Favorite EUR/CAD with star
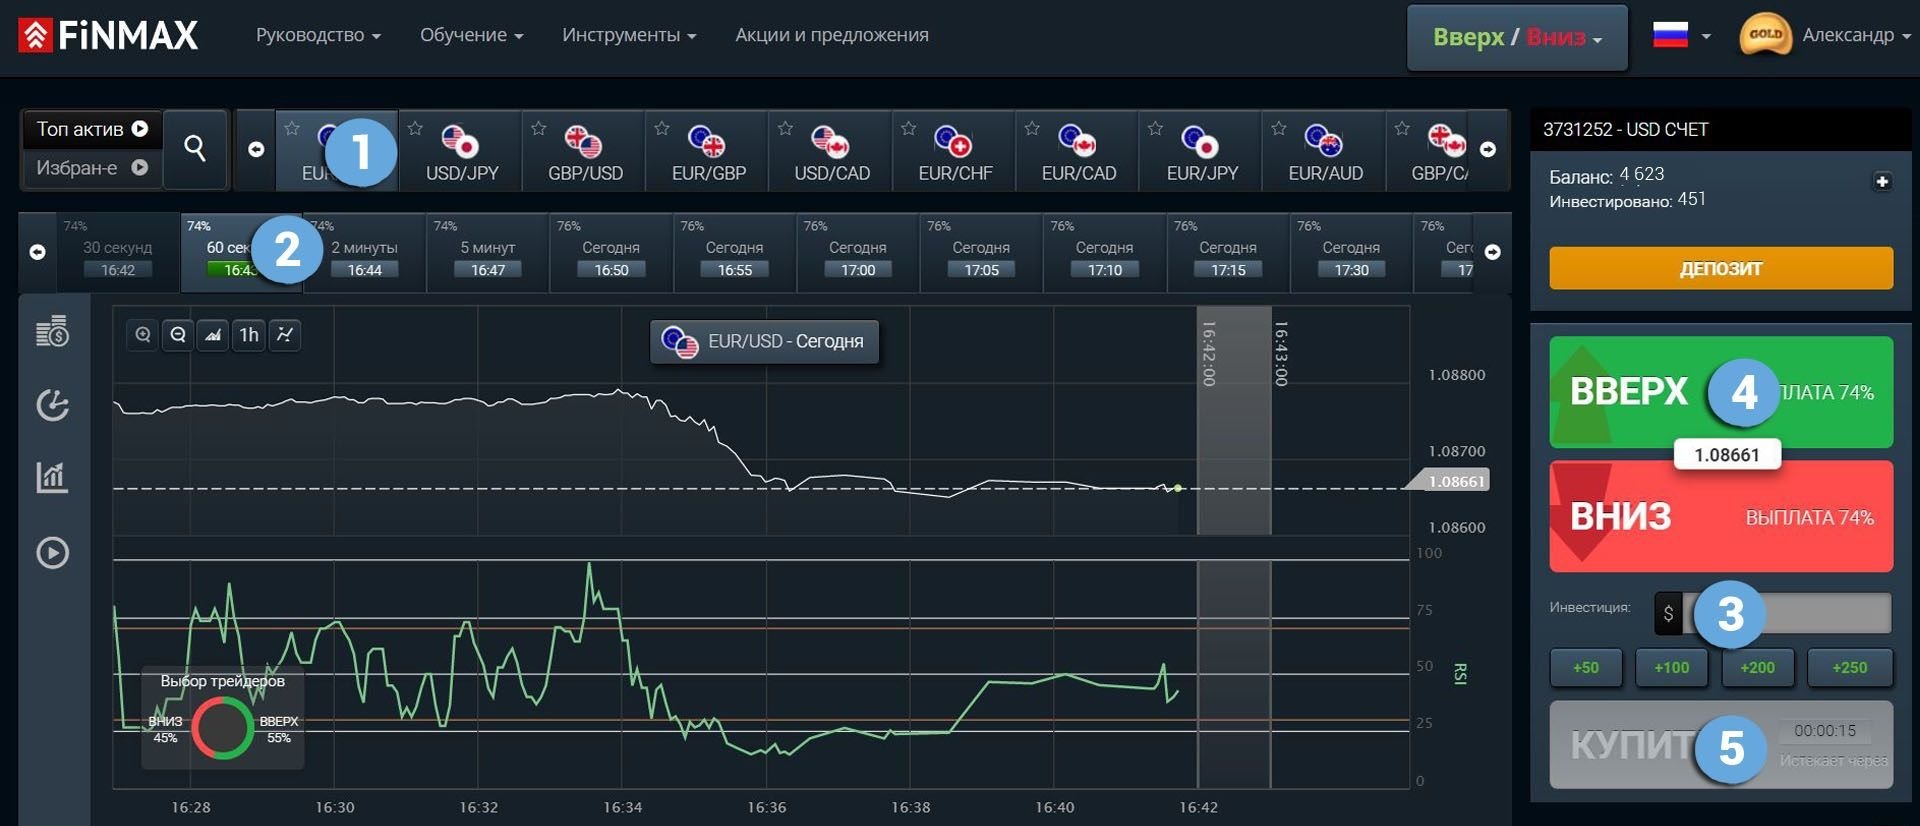The image size is (1920, 826). pyautogui.click(x=1032, y=128)
